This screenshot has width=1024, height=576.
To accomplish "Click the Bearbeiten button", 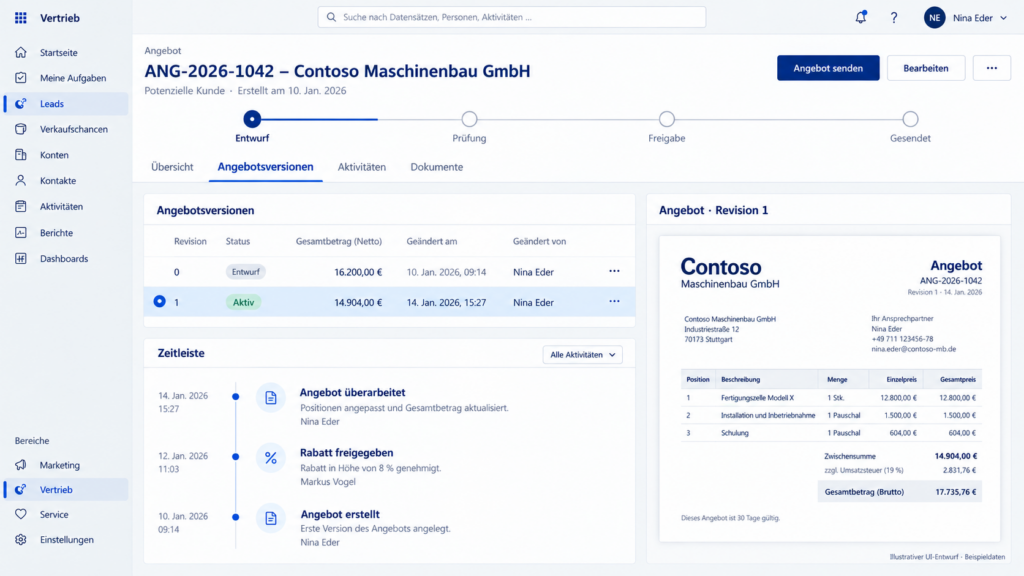I will 925,68.
